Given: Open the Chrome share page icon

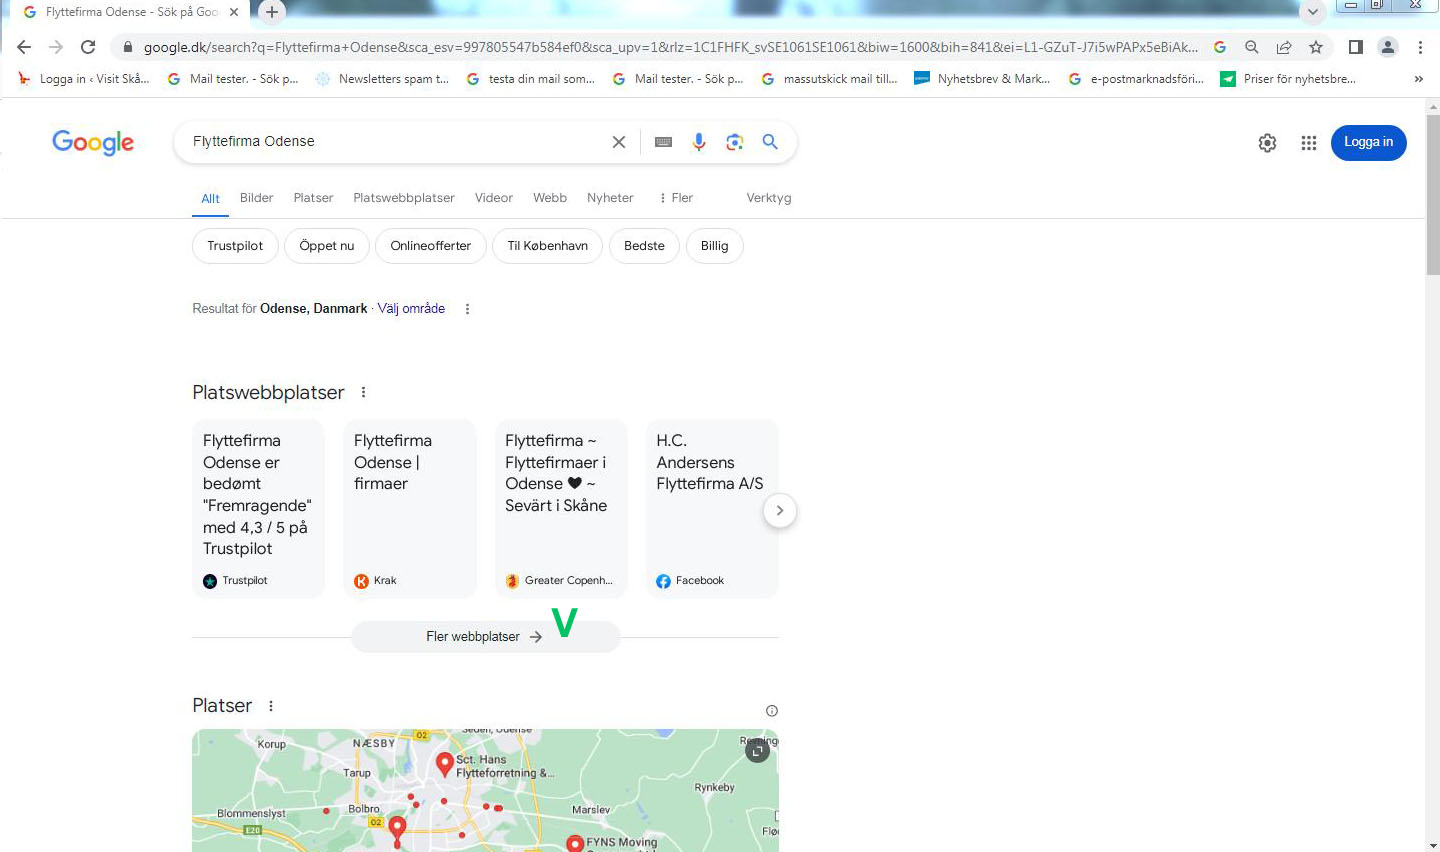Looking at the screenshot, I should pos(1284,47).
